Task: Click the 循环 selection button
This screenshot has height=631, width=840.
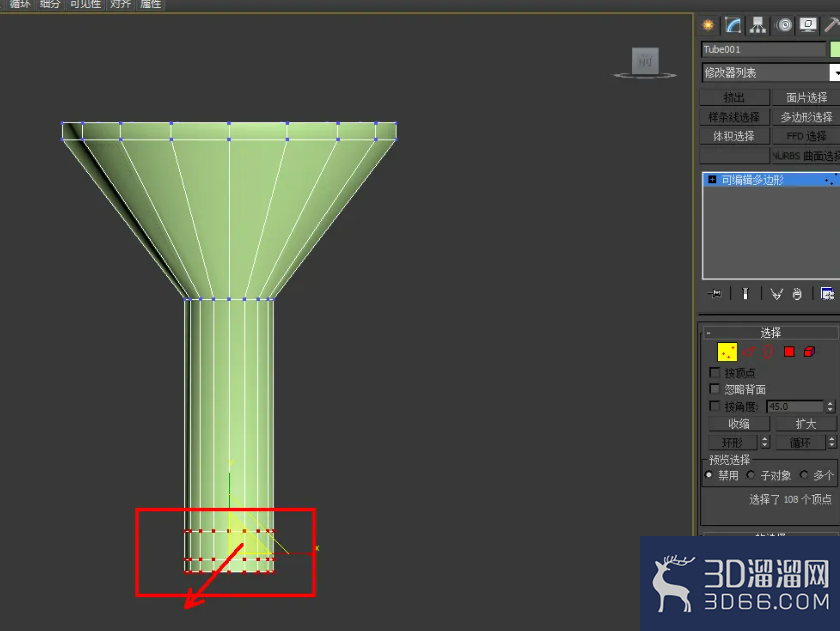Action: tap(800, 442)
